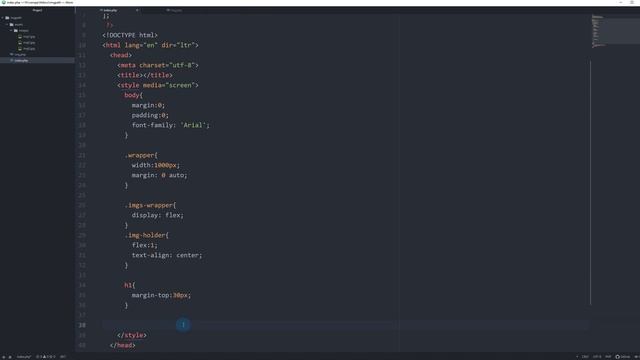Click the margin:0; declaration

tap(148, 105)
